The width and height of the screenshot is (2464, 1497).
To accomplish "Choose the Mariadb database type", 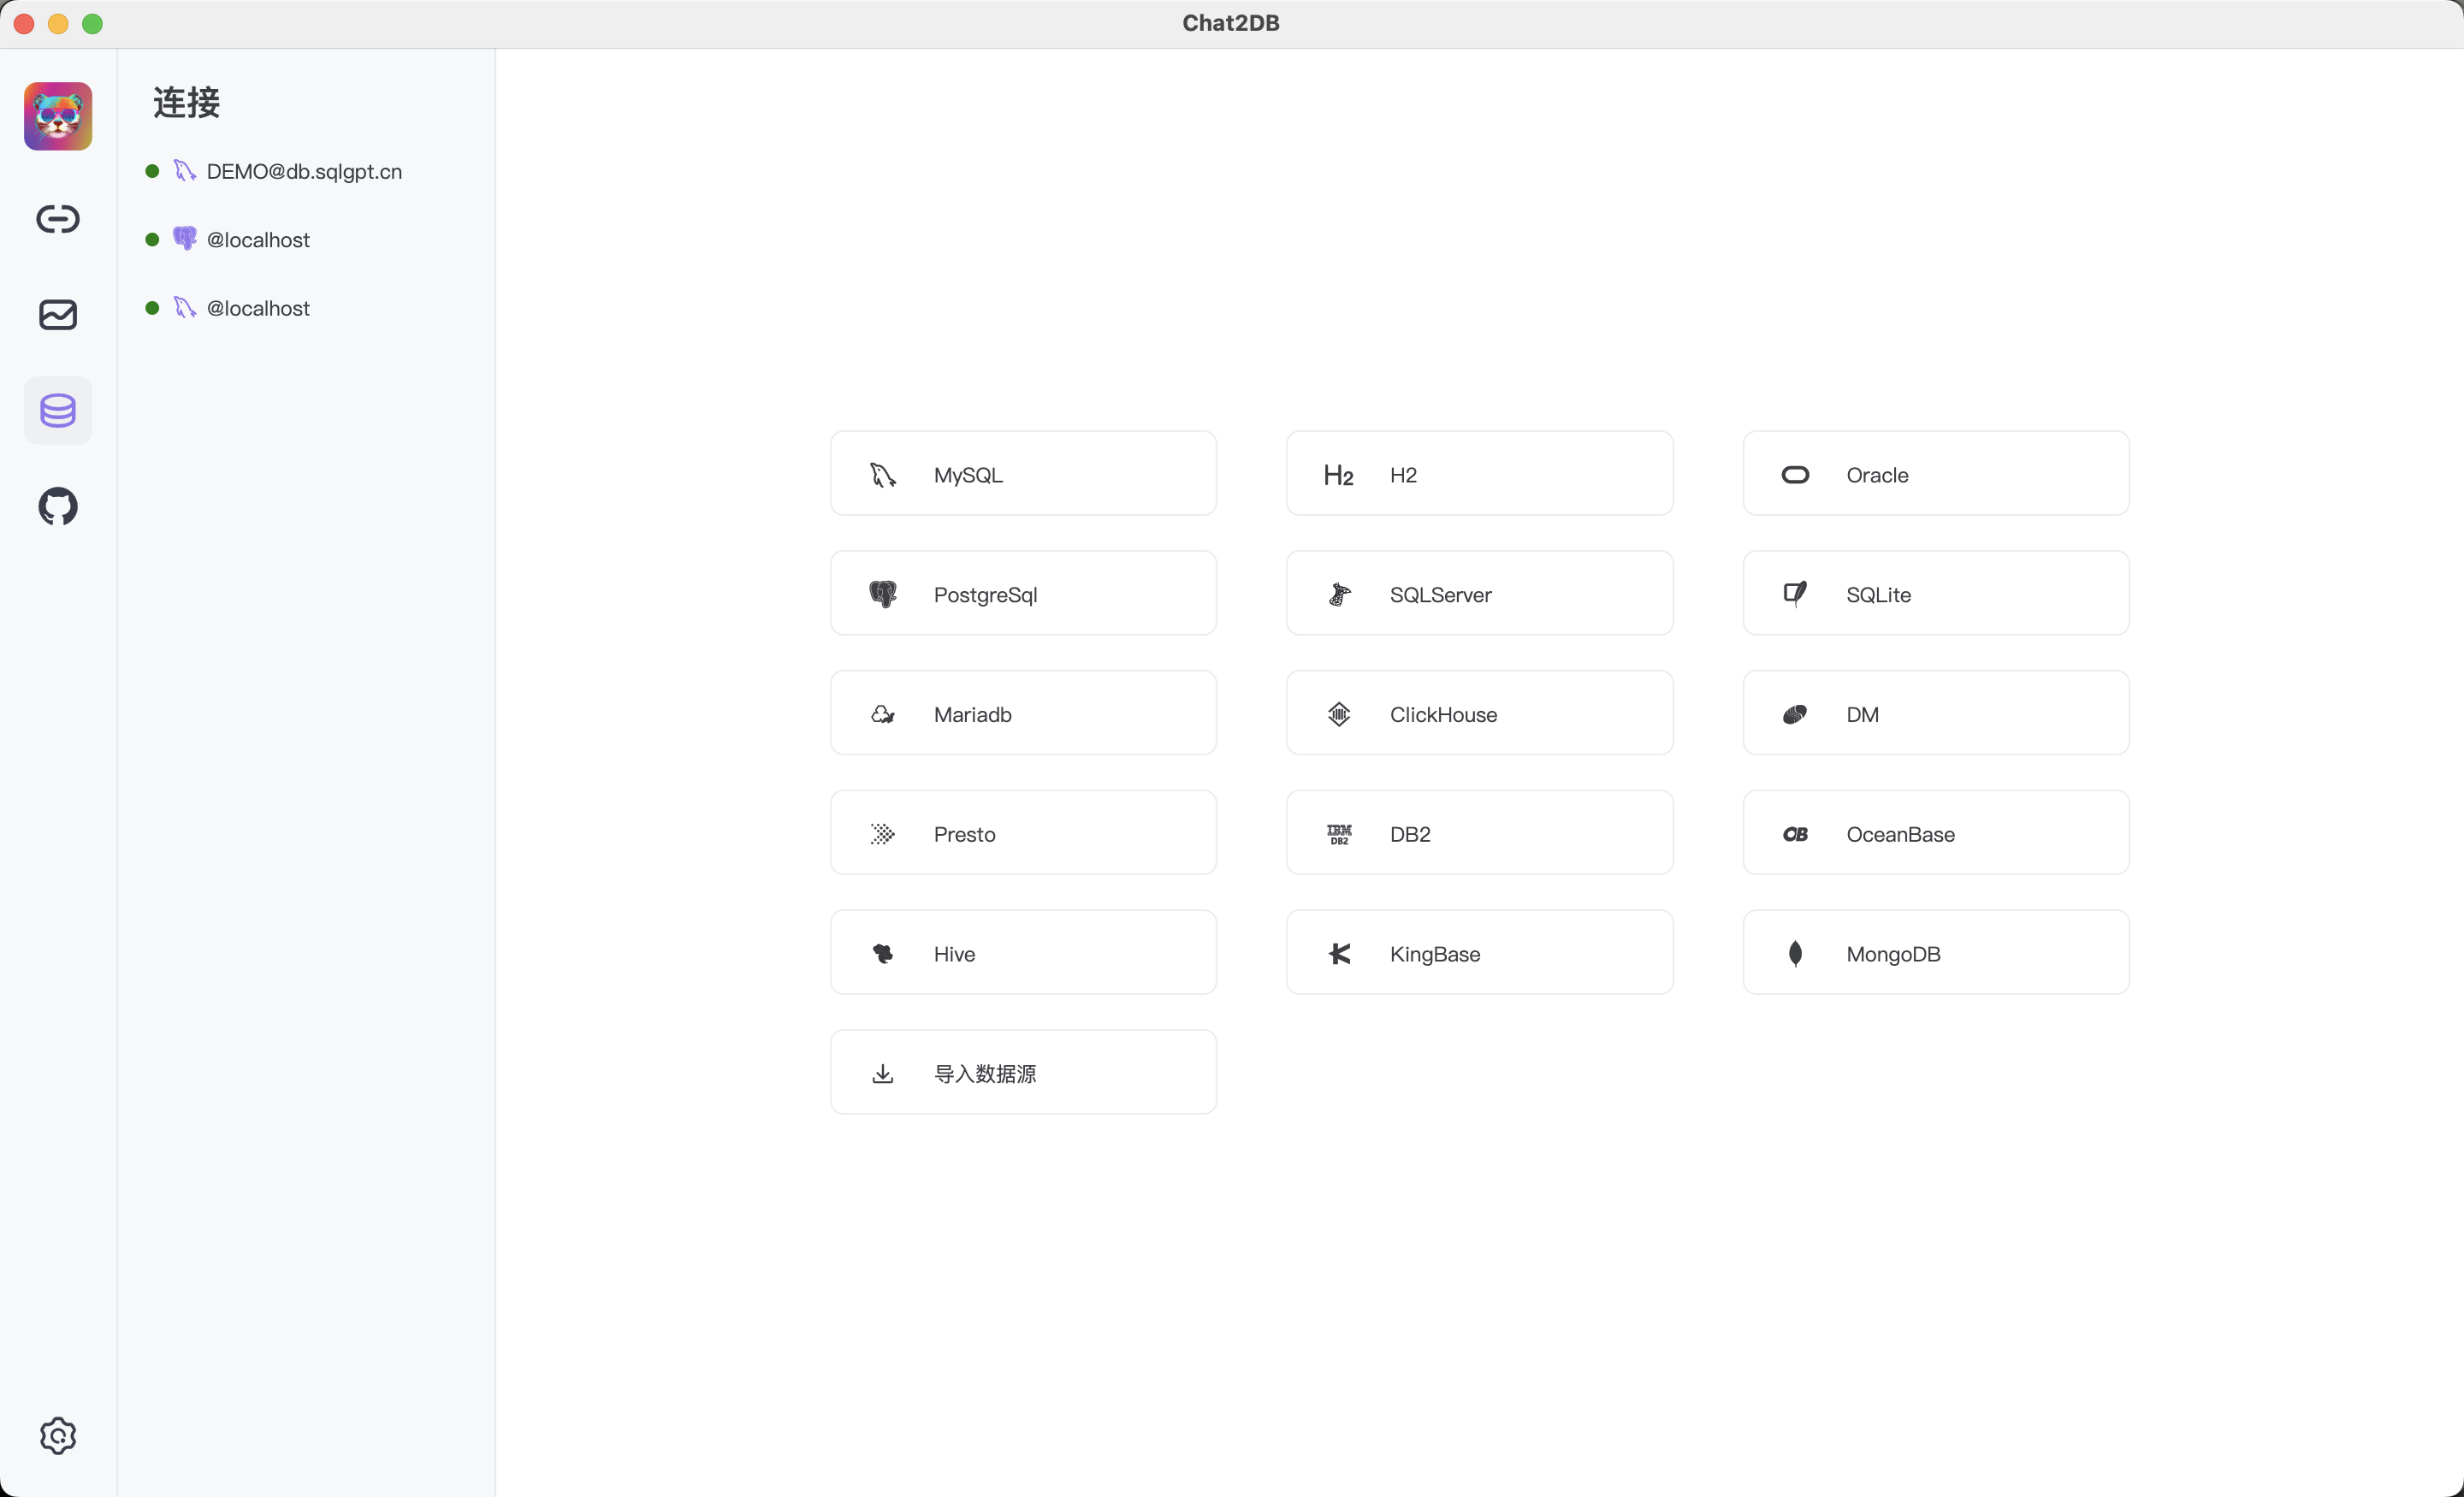I will coord(1023,714).
